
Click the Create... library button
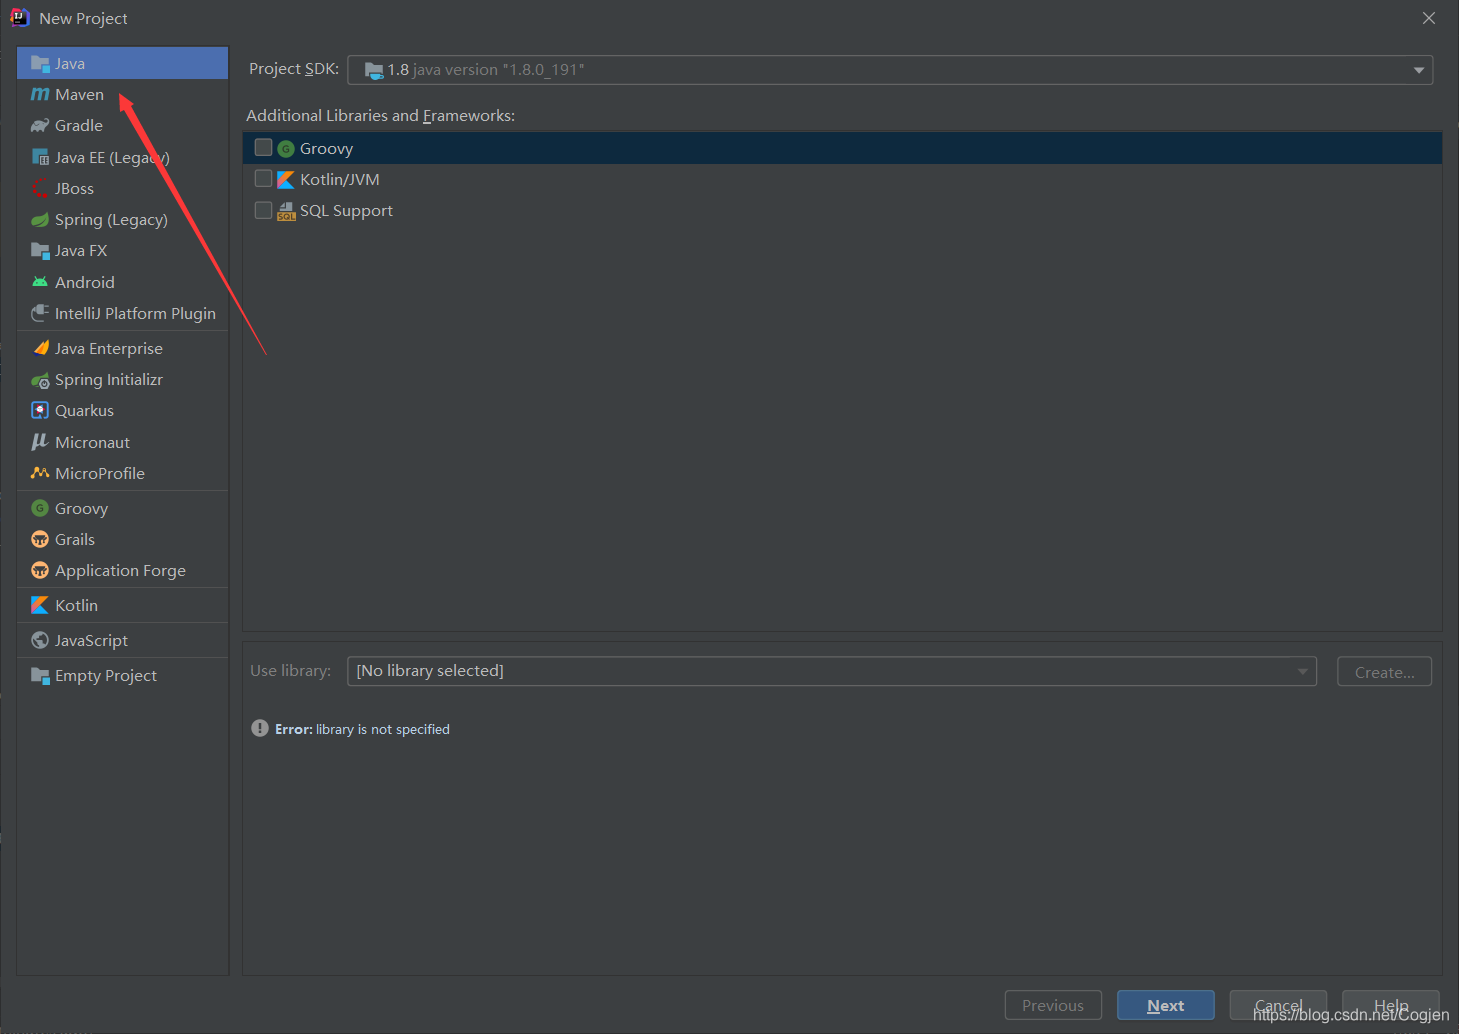pos(1385,672)
